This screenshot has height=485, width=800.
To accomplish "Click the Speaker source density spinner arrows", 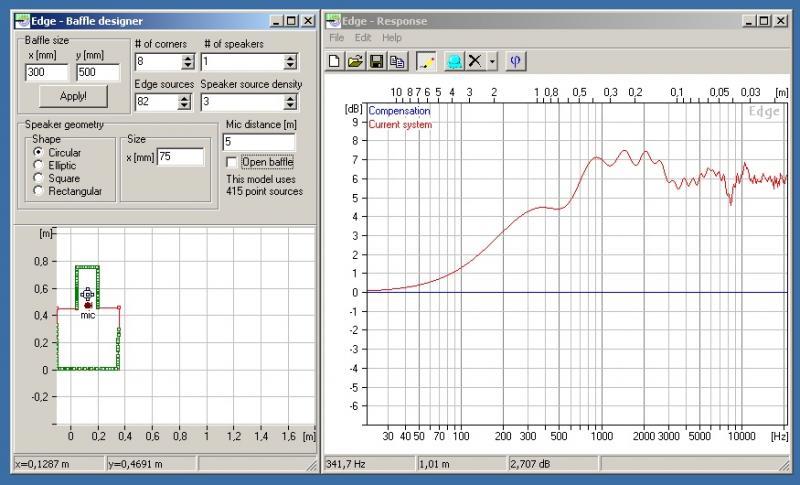I will click(x=290, y=102).
